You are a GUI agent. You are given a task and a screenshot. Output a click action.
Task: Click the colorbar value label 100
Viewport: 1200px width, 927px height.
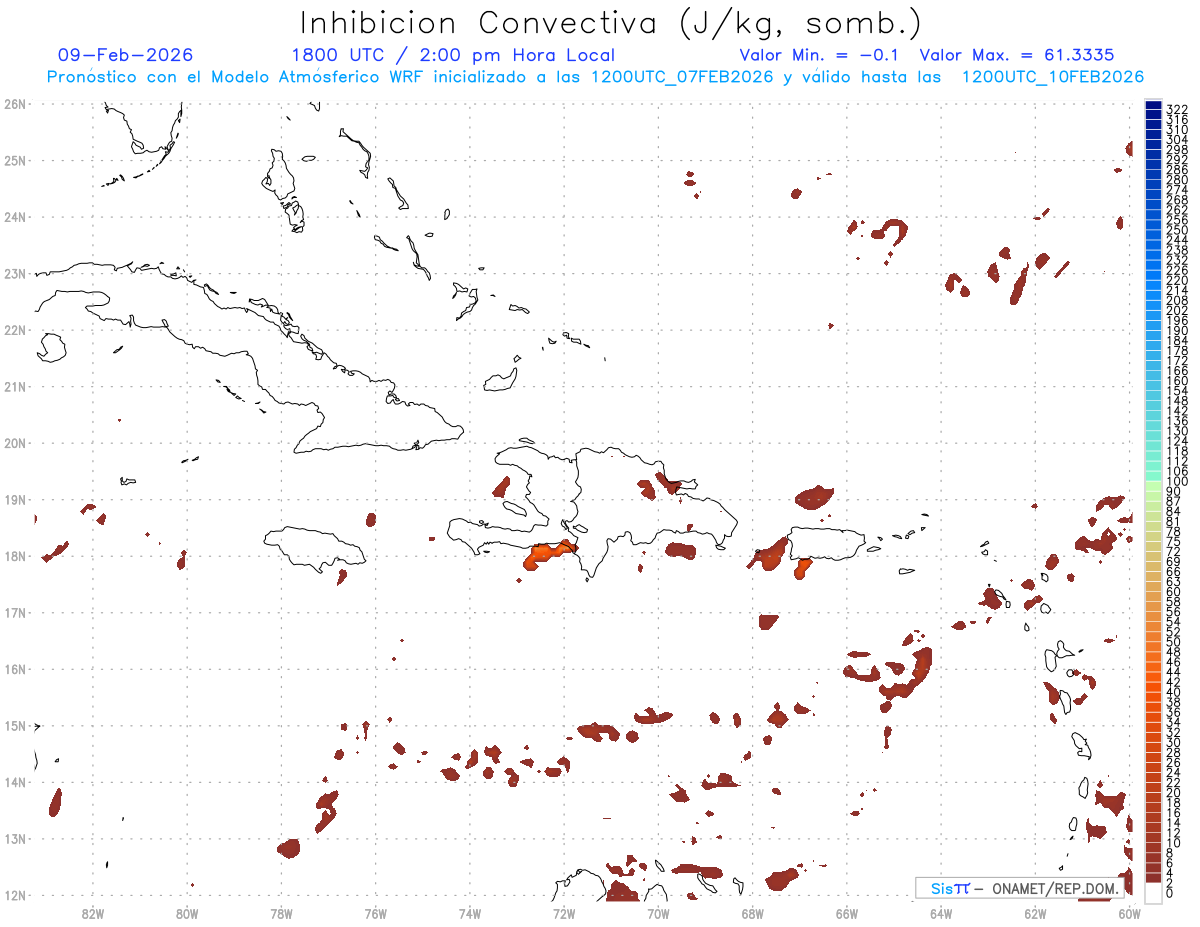click(1177, 482)
